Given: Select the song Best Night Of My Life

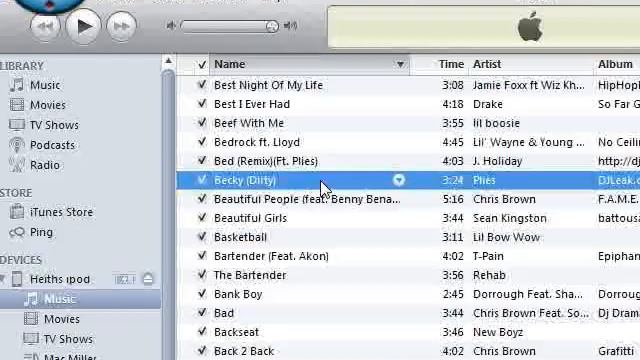Looking at the screenshot, I should click(x=269, y=85).
